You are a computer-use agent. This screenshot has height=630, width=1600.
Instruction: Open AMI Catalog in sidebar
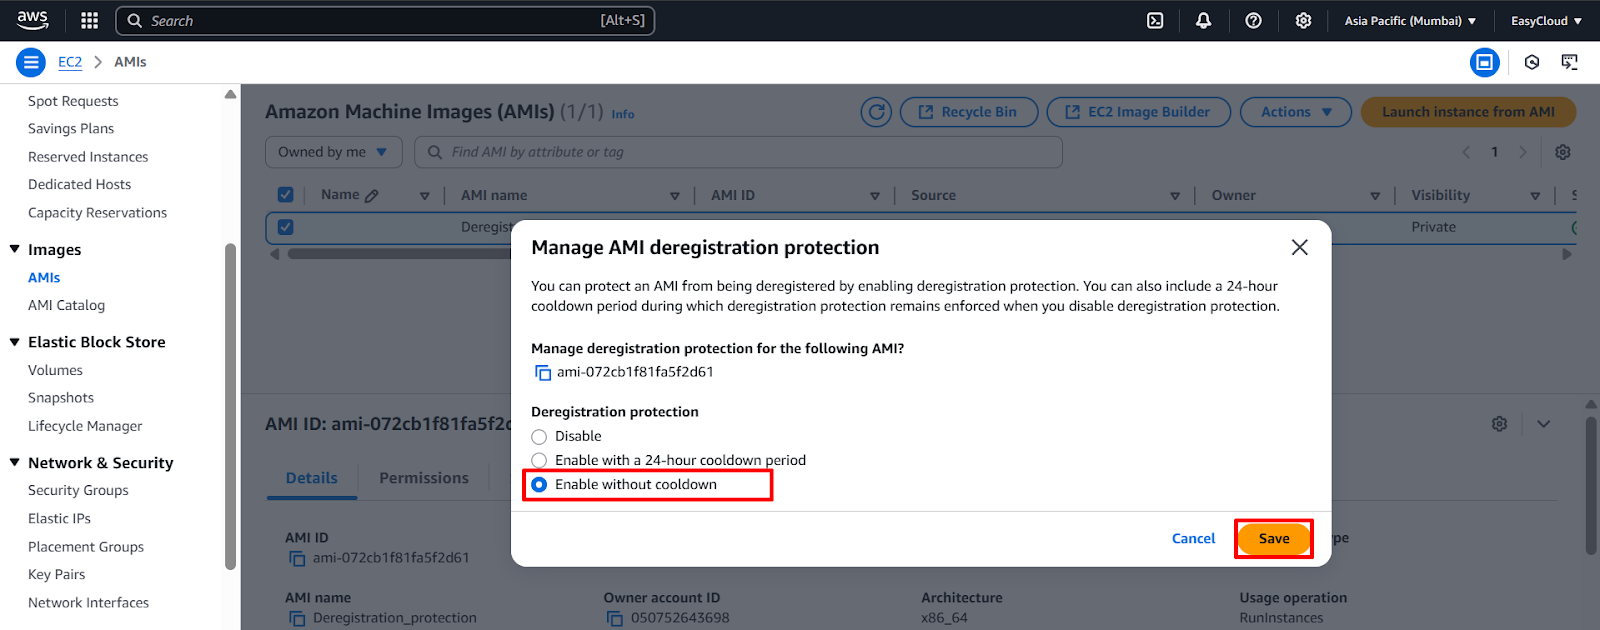[x=66, y=305]
